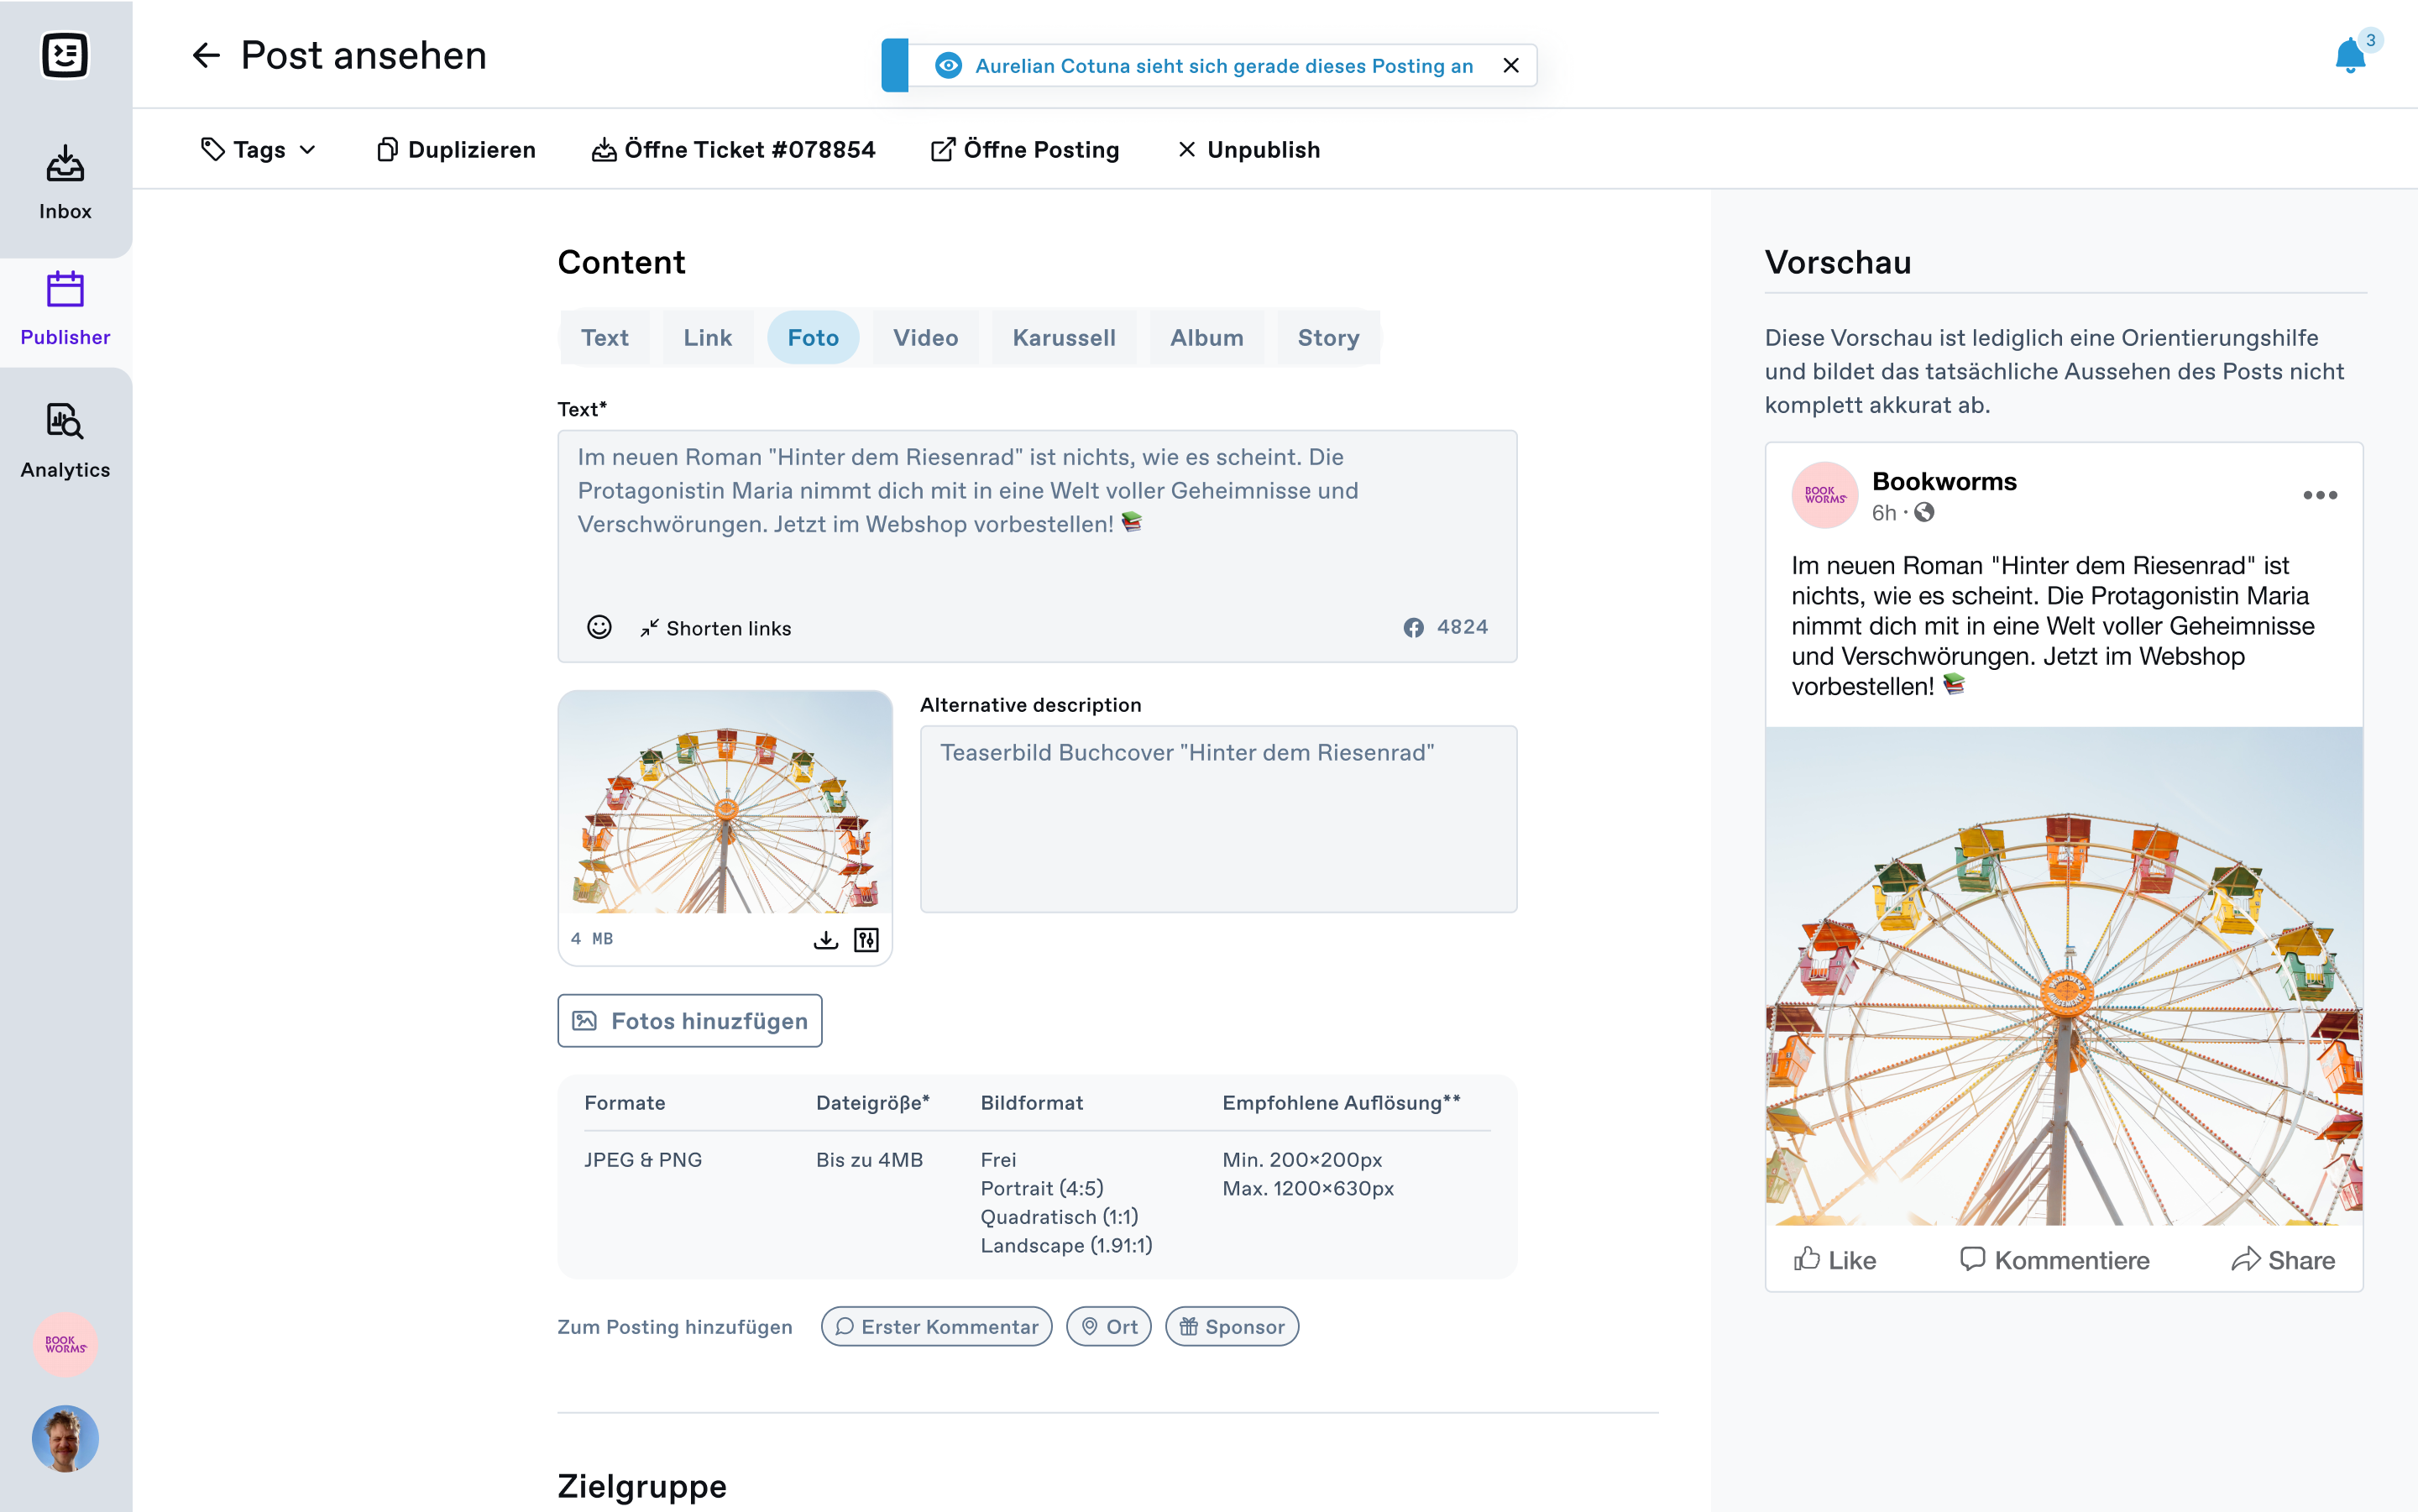The height and width of the screenshot is (1512, 2418).
Task: Expand the Tags dropdown menu
Action: click(x=256, y=149)
